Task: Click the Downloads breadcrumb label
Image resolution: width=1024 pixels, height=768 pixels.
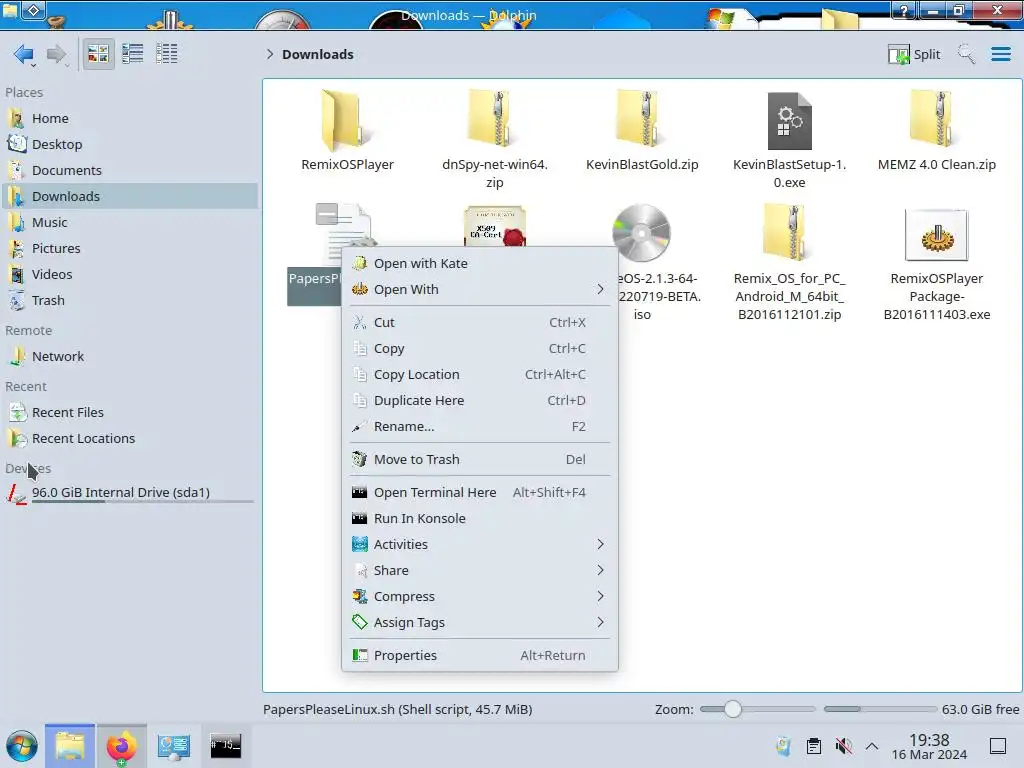Action: 317,54
